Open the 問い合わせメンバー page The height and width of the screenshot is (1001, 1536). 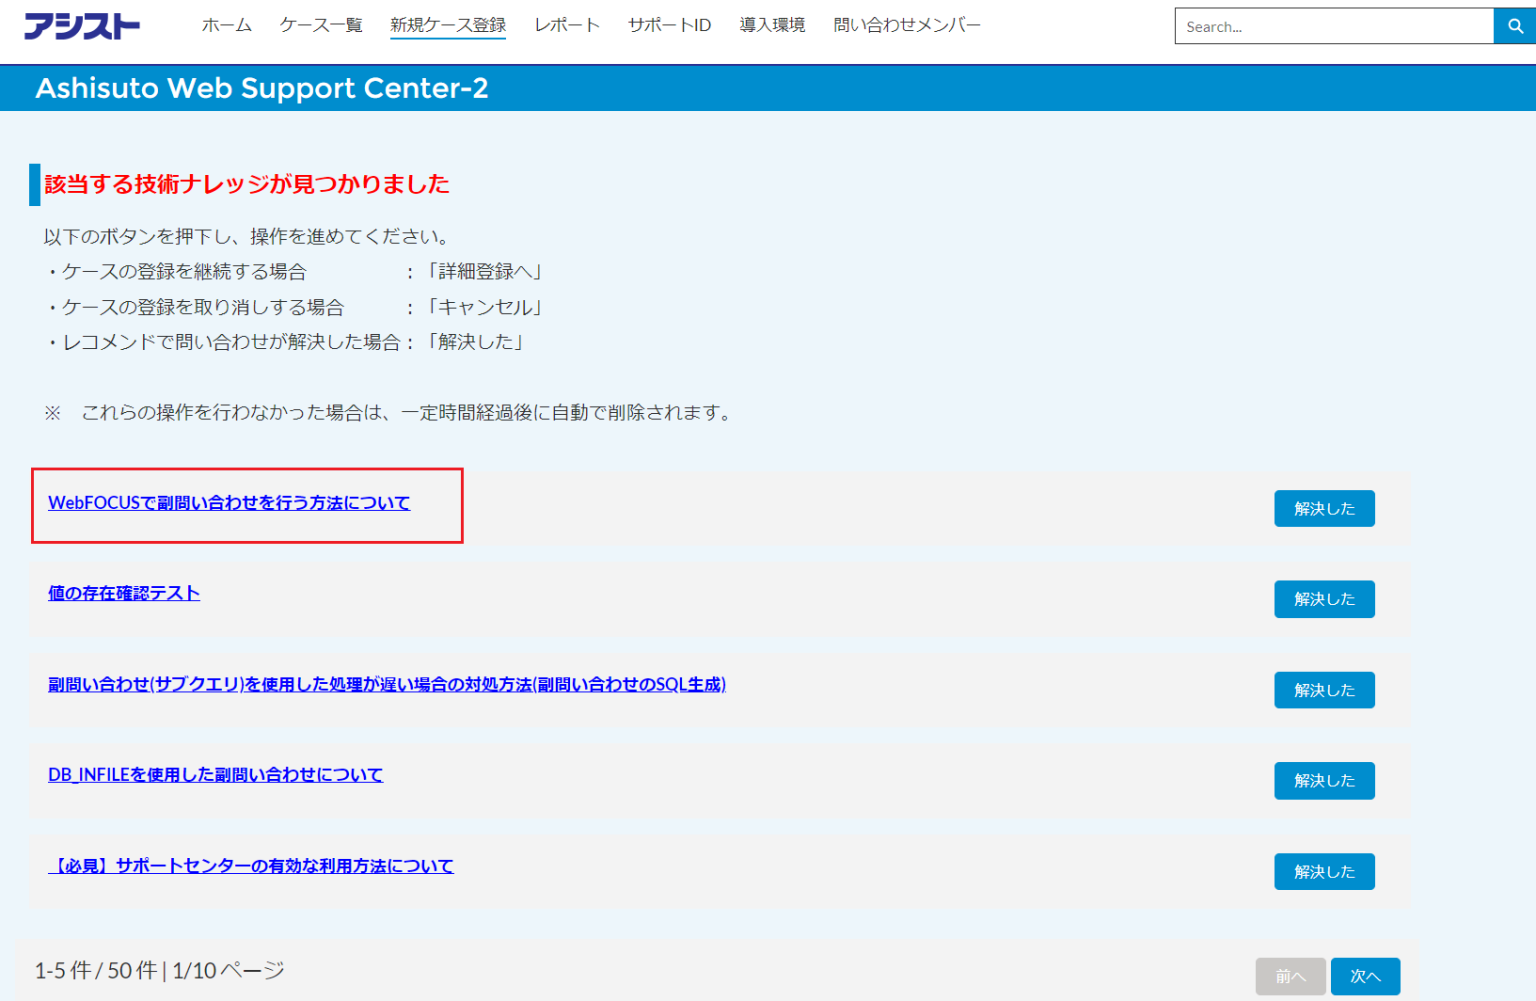pyautogui.click(x=906, y=25)
